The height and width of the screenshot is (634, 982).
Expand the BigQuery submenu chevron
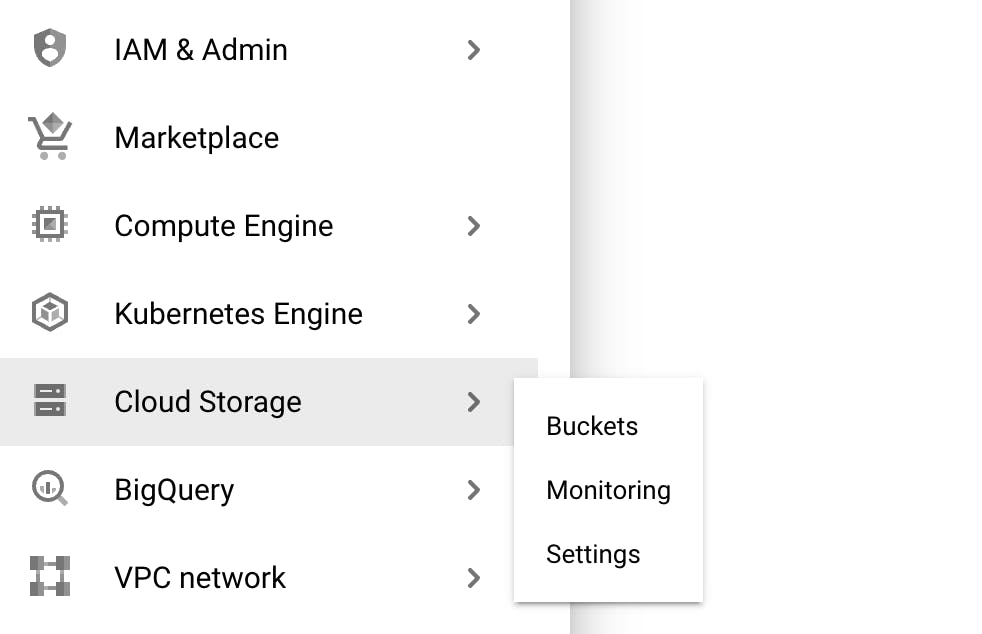click(x=474, y=489)
